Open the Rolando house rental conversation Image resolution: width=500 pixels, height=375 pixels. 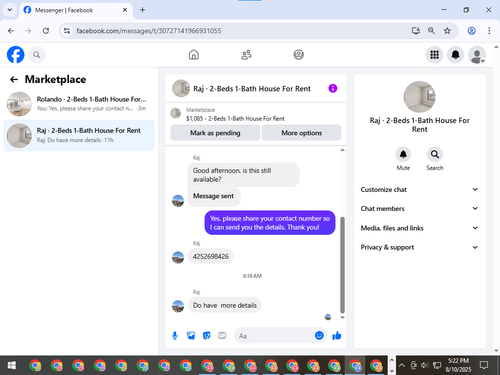click(x=79, y=104)
